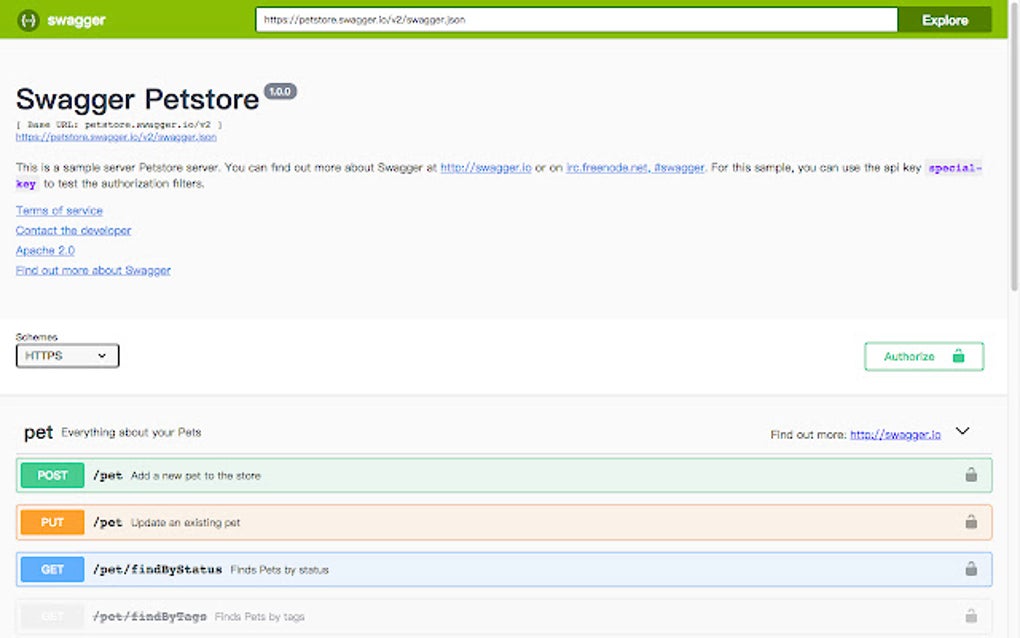Click the lock icon on /pet/findByTags row
The image size is (1020, 638).
point(970,616)
